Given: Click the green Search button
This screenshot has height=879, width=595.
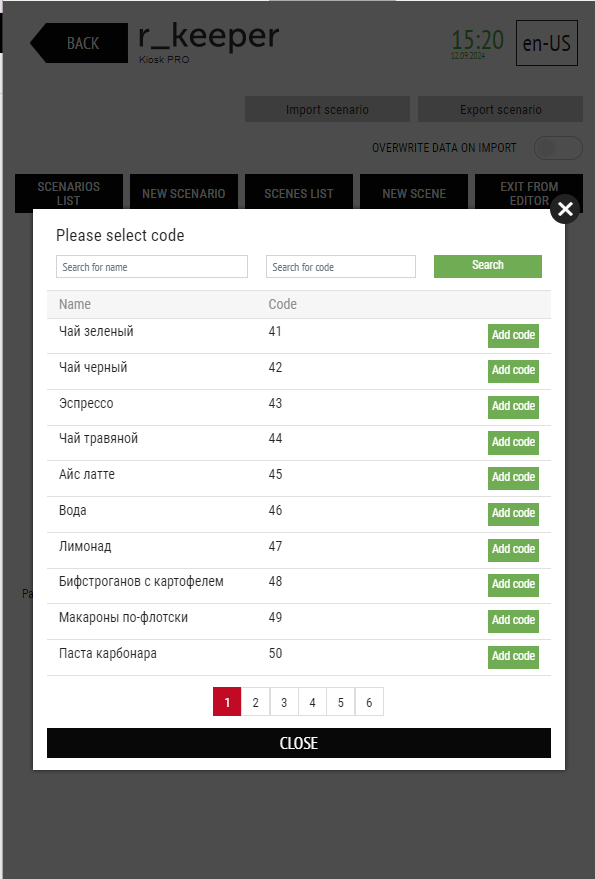Looking at the screenshot, I should pyautogui.click(x=488, y=266).
